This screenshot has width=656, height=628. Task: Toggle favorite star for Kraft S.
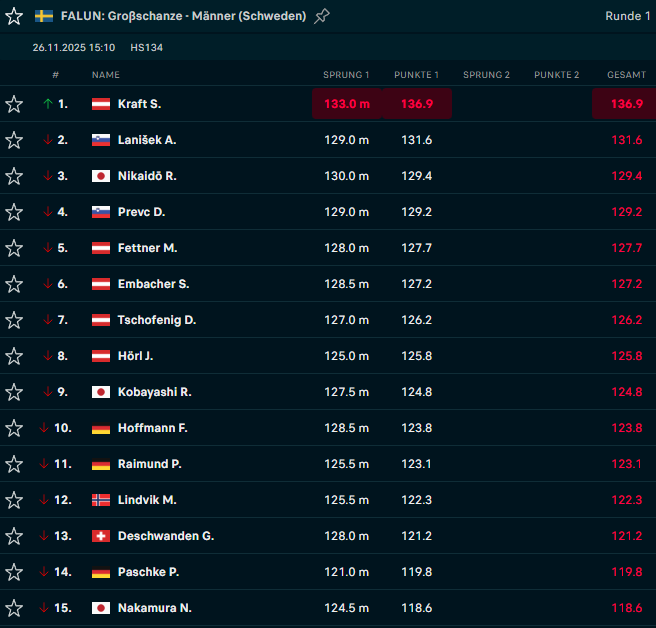[14, 104]
